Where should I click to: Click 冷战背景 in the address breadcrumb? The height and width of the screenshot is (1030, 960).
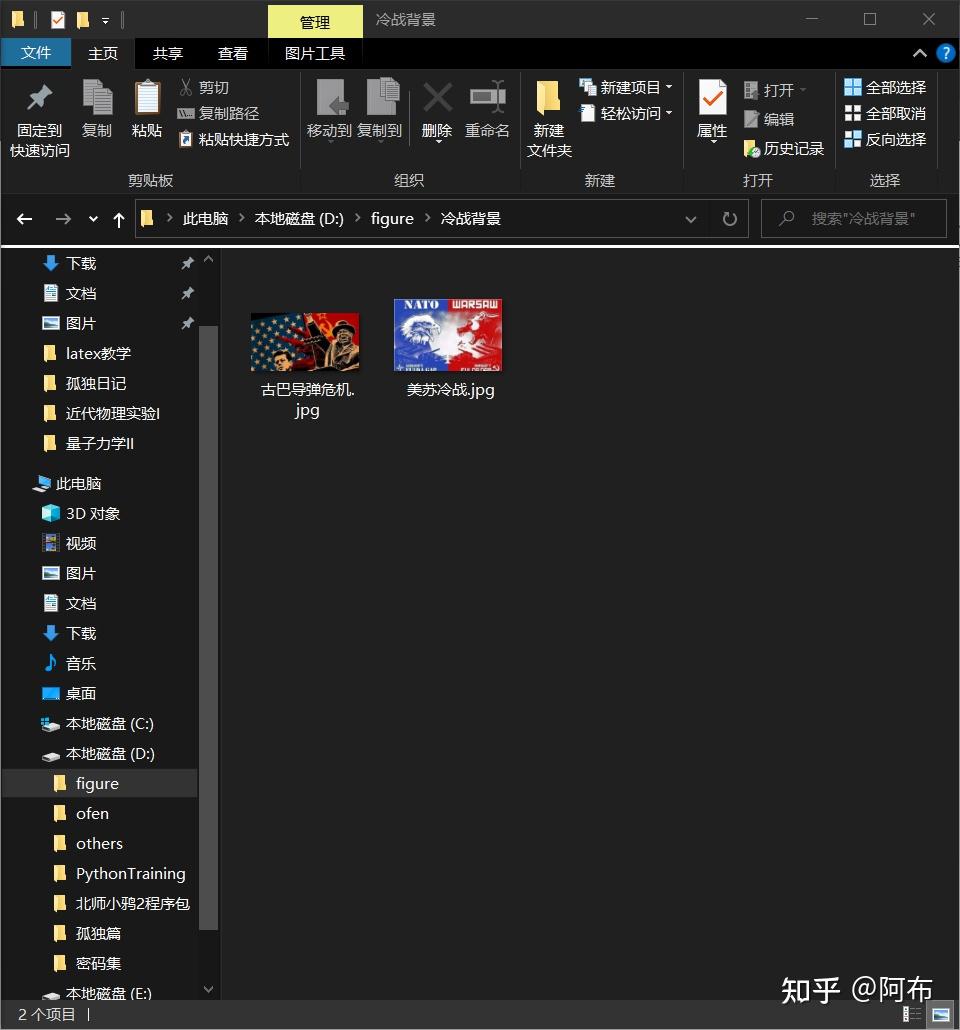(x=470, y=218)
